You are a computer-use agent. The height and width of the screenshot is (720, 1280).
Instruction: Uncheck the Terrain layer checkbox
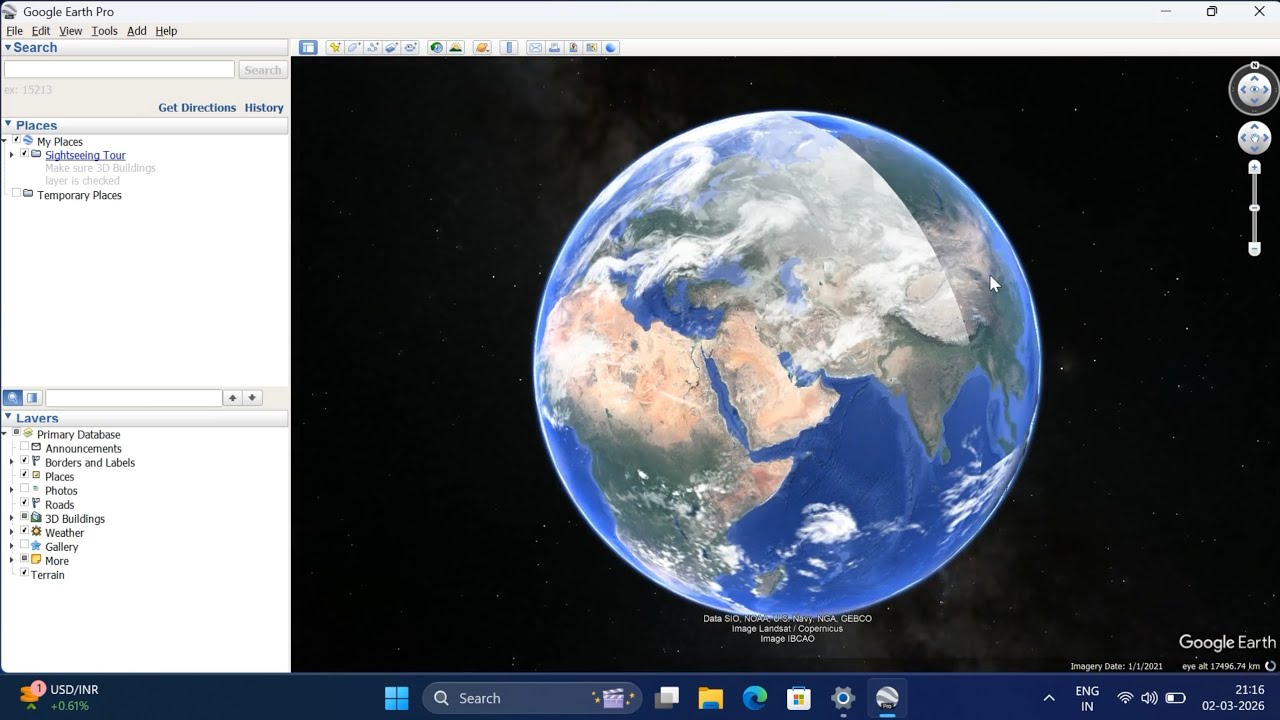point(25,574)
